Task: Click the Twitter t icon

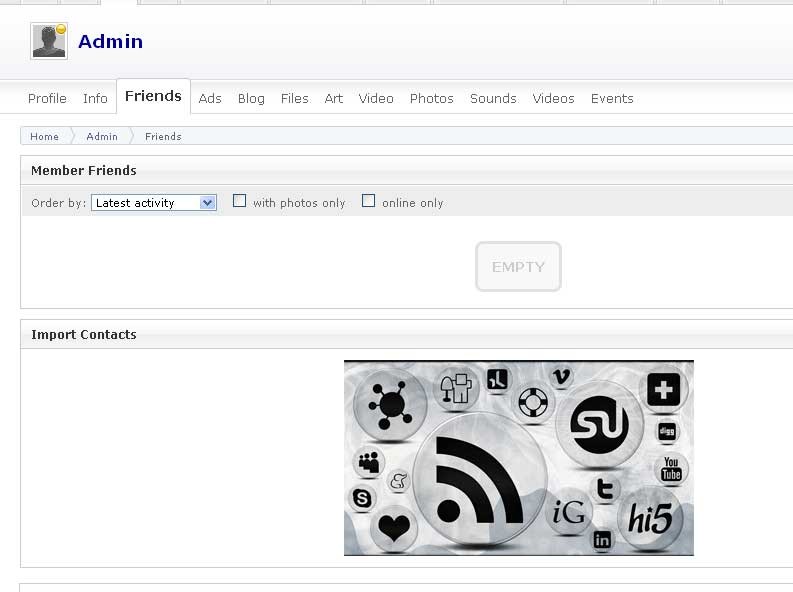Action: coord(605,489)
